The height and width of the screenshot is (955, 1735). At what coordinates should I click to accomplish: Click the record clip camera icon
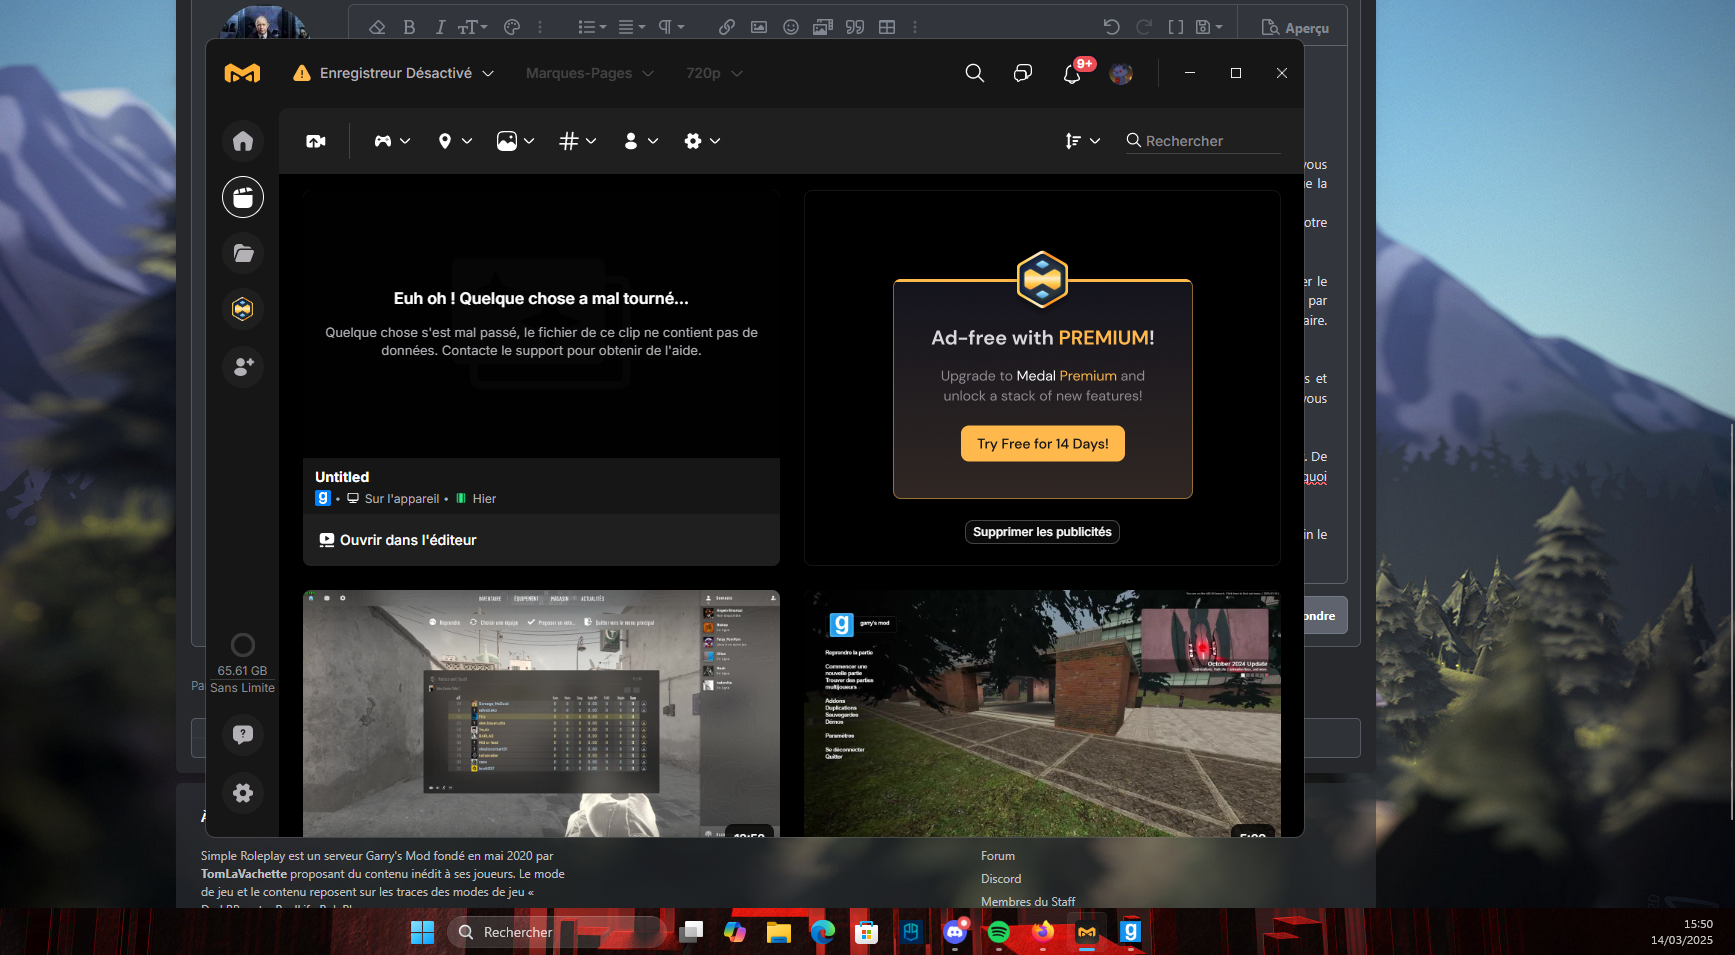coord(316,141)
